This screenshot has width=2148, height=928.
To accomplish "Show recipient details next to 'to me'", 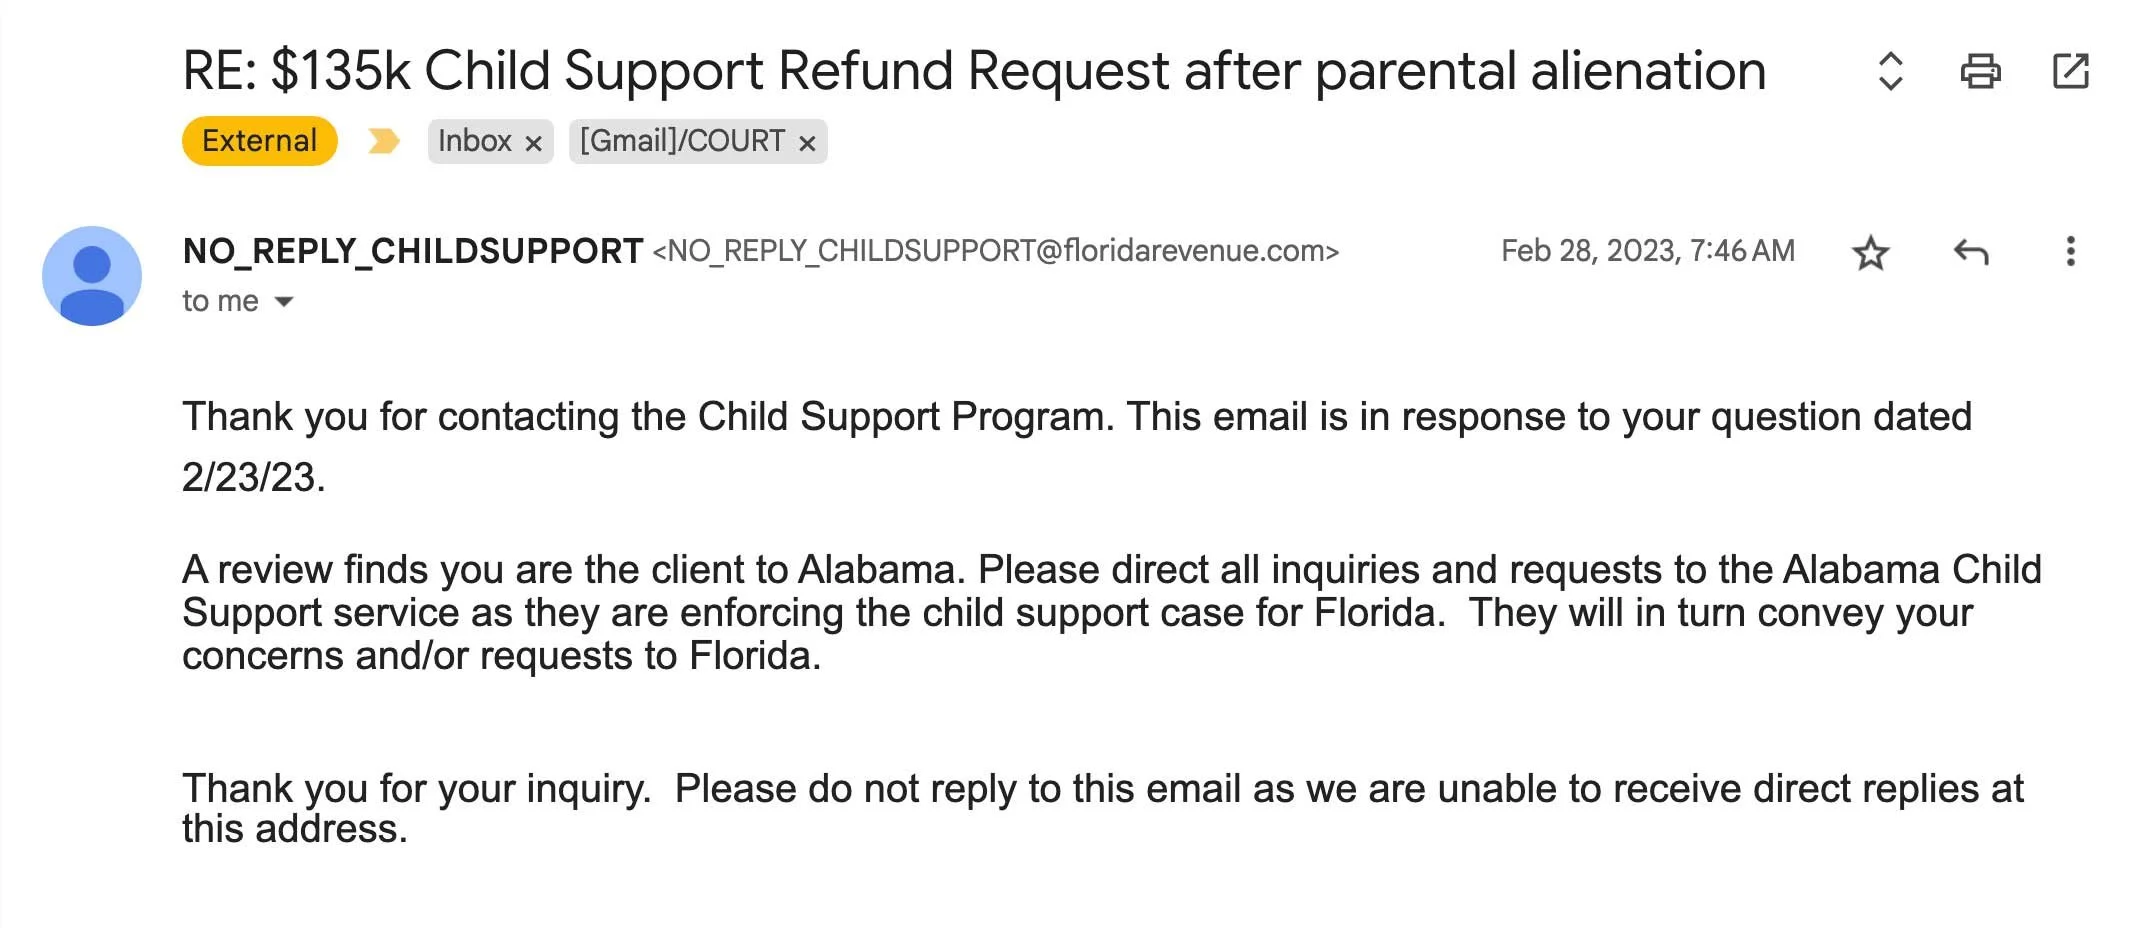I will pyautogui.click(x=284, y=301).
